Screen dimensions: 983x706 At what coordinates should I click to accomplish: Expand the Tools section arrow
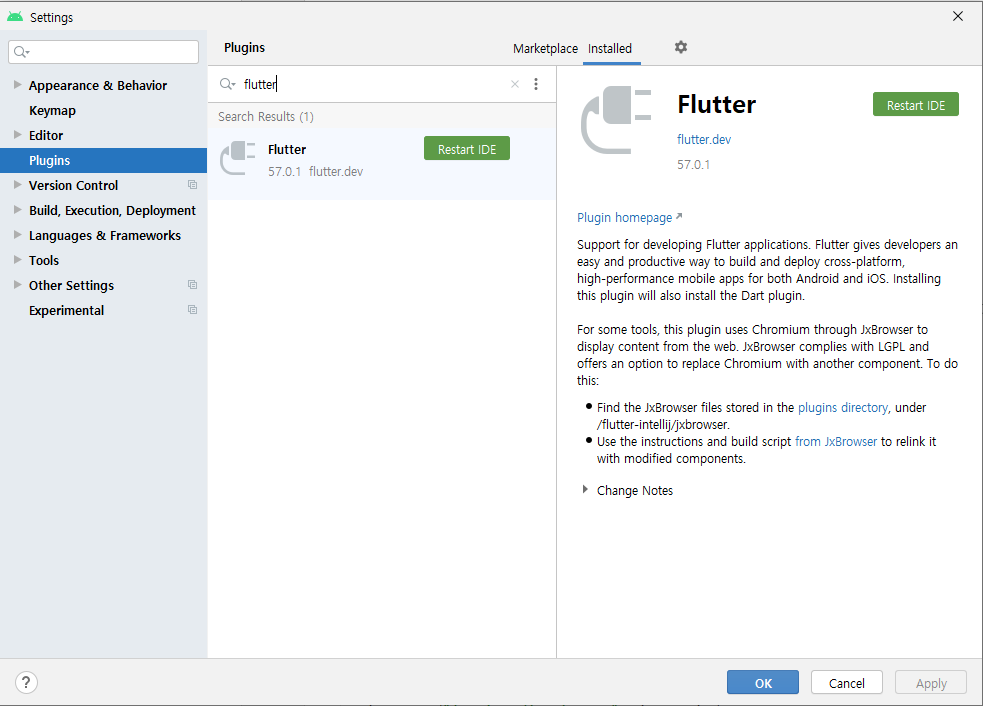click(x=18, y=260)
